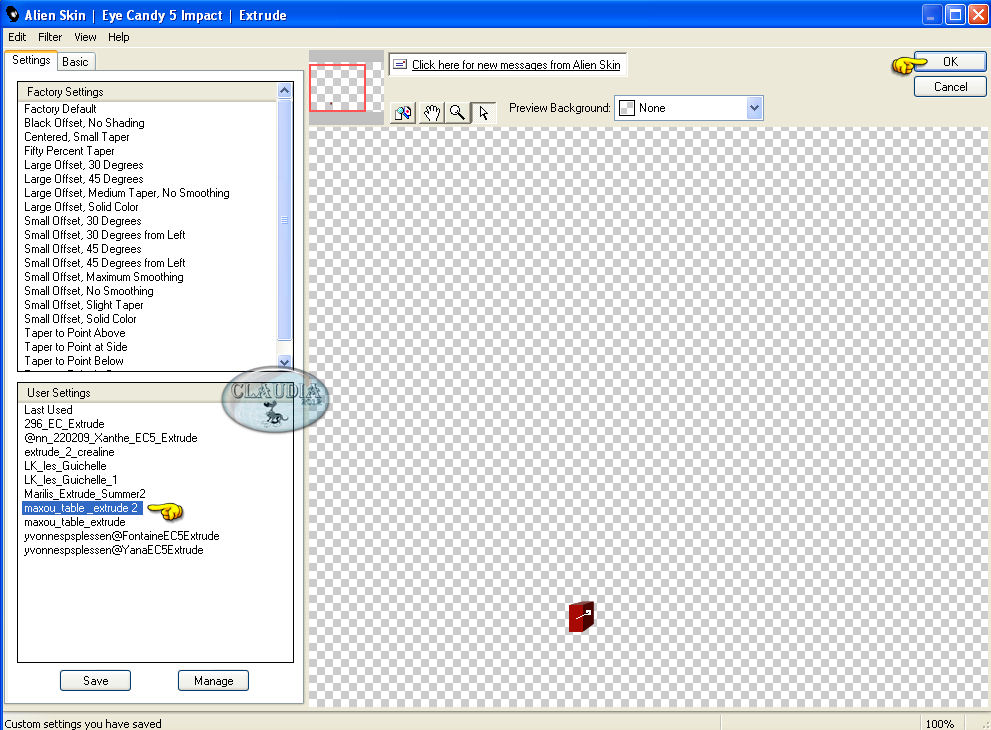The height and width of the screenshot is (730, 991).
Task: Select Fifty Percent Taper preset
Action: pyautogui.click(x=69, y=150)
